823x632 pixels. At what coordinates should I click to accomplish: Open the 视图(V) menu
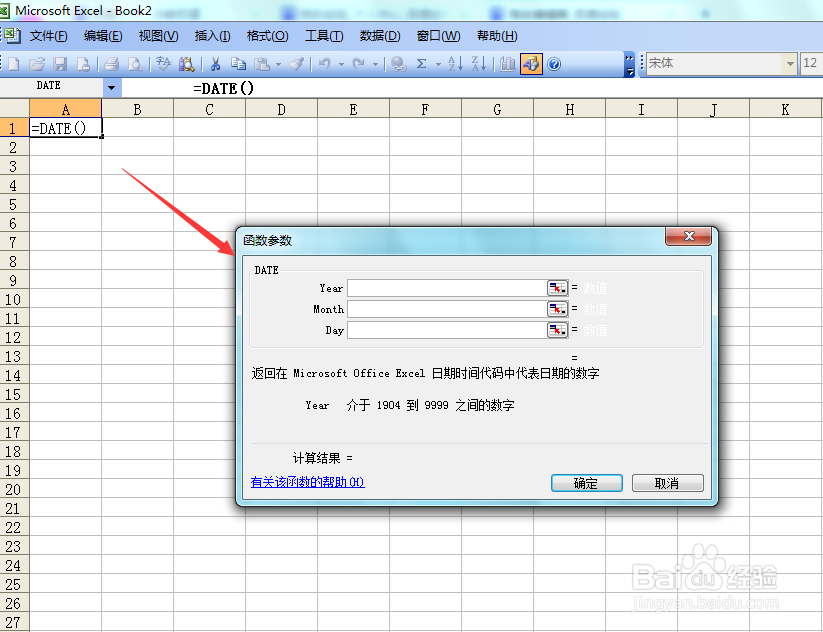click(x=158, y=36)
